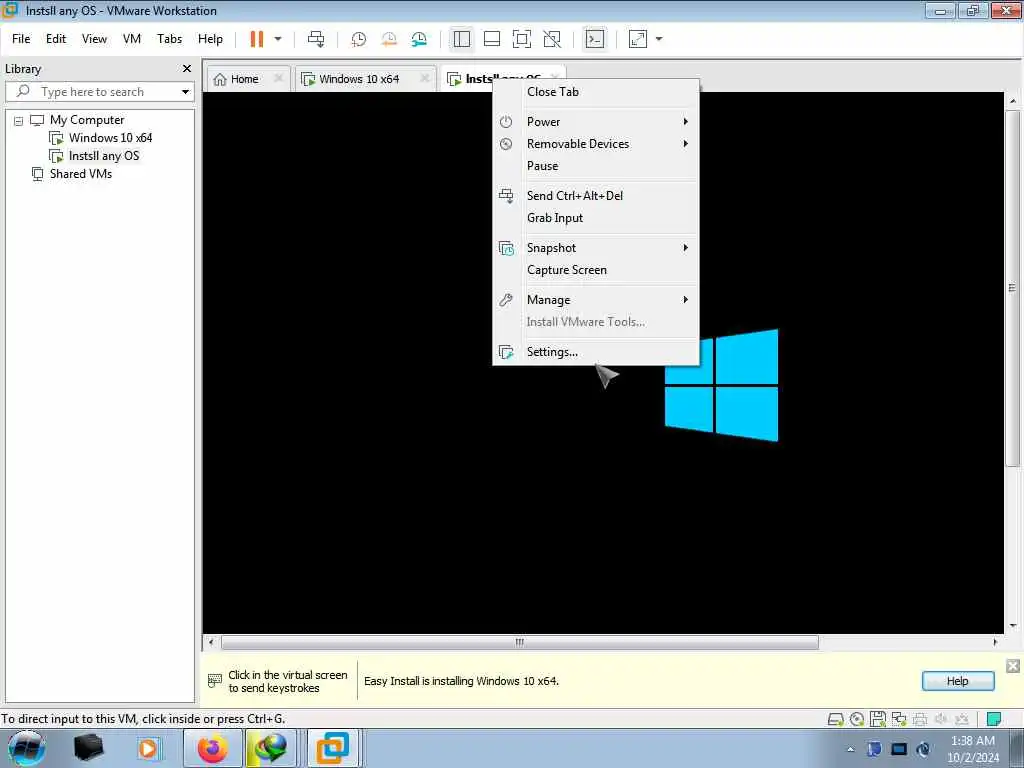Click the horizontal scrollbar thumb under the VM
This screenshot has height=768, width=1024.
(520, 643)
